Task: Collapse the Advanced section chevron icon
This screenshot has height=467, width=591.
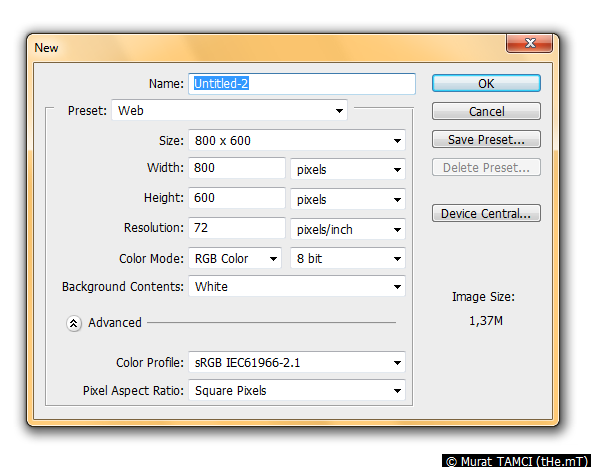Action: click(x=73, y=323)
